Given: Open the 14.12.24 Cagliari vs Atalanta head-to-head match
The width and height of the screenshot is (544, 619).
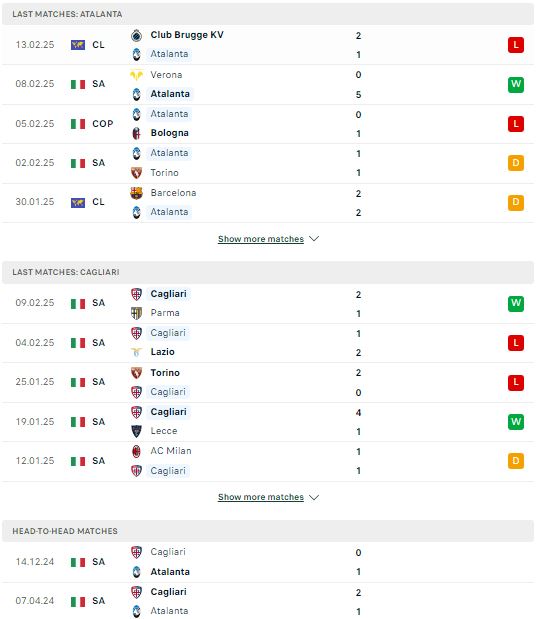Looking at the screenshot, I should click(268, 562).
